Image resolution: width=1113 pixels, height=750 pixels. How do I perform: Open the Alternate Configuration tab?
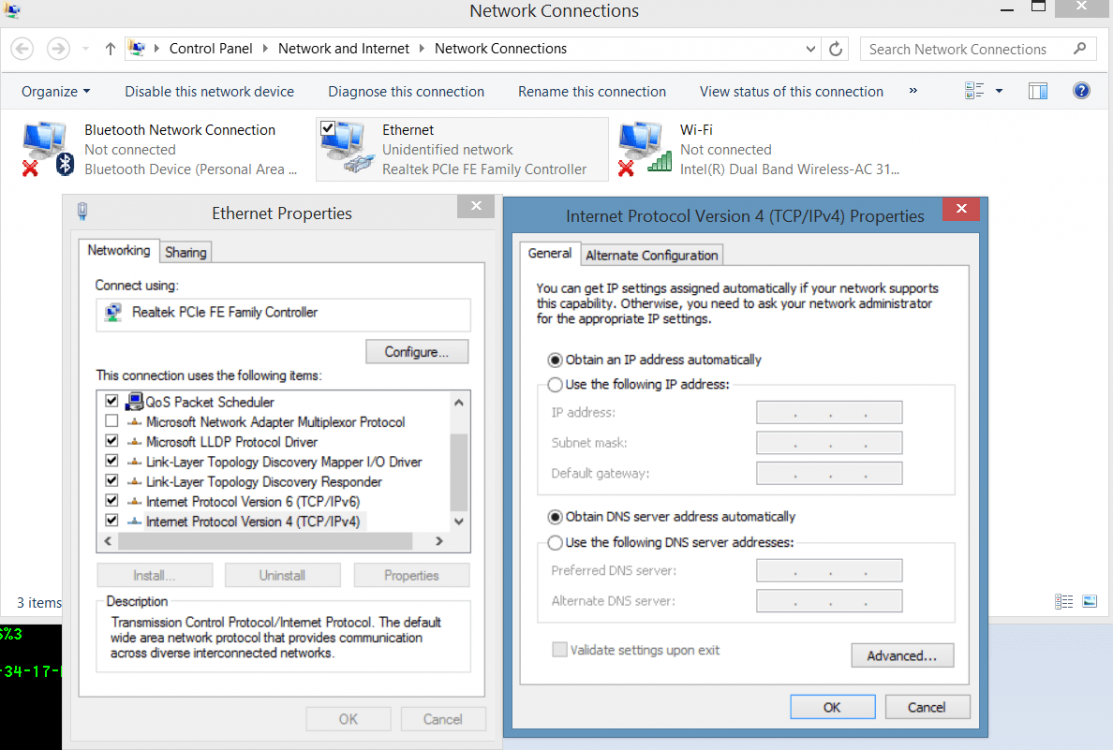[x=651, y=255]
